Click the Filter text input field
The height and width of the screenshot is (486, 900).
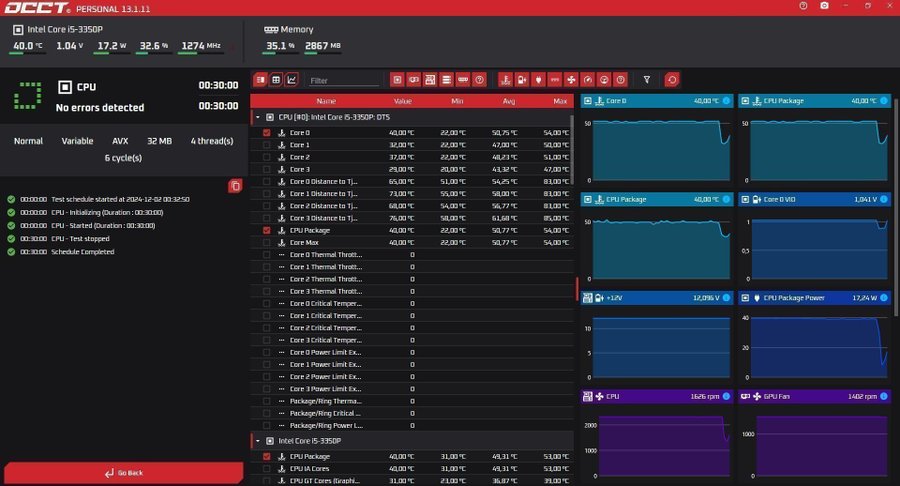pos(343,80)
